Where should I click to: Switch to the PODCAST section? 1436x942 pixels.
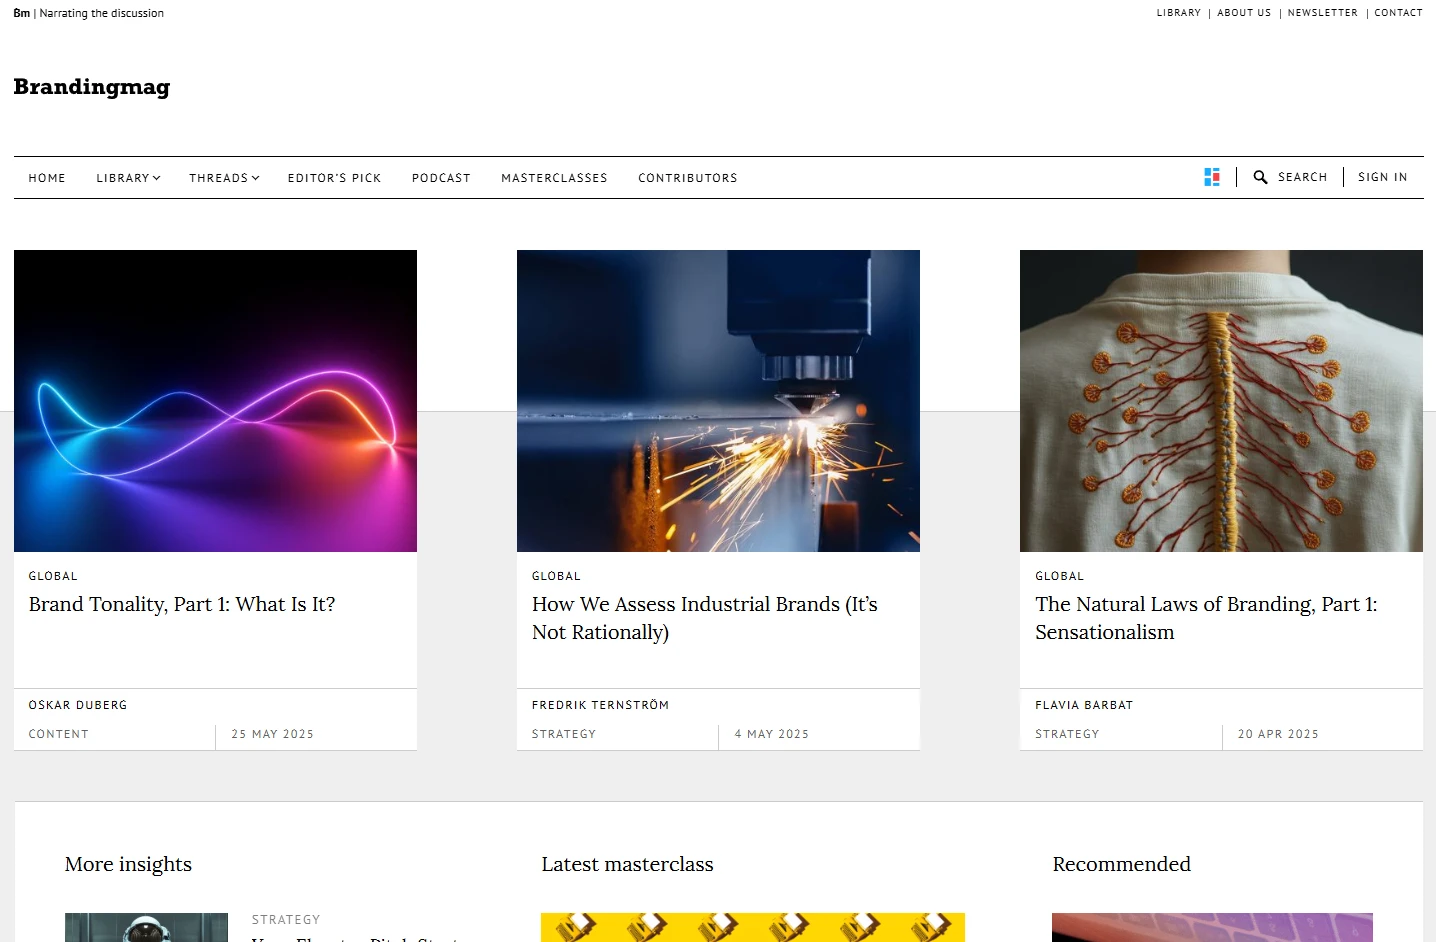(441, 177)
